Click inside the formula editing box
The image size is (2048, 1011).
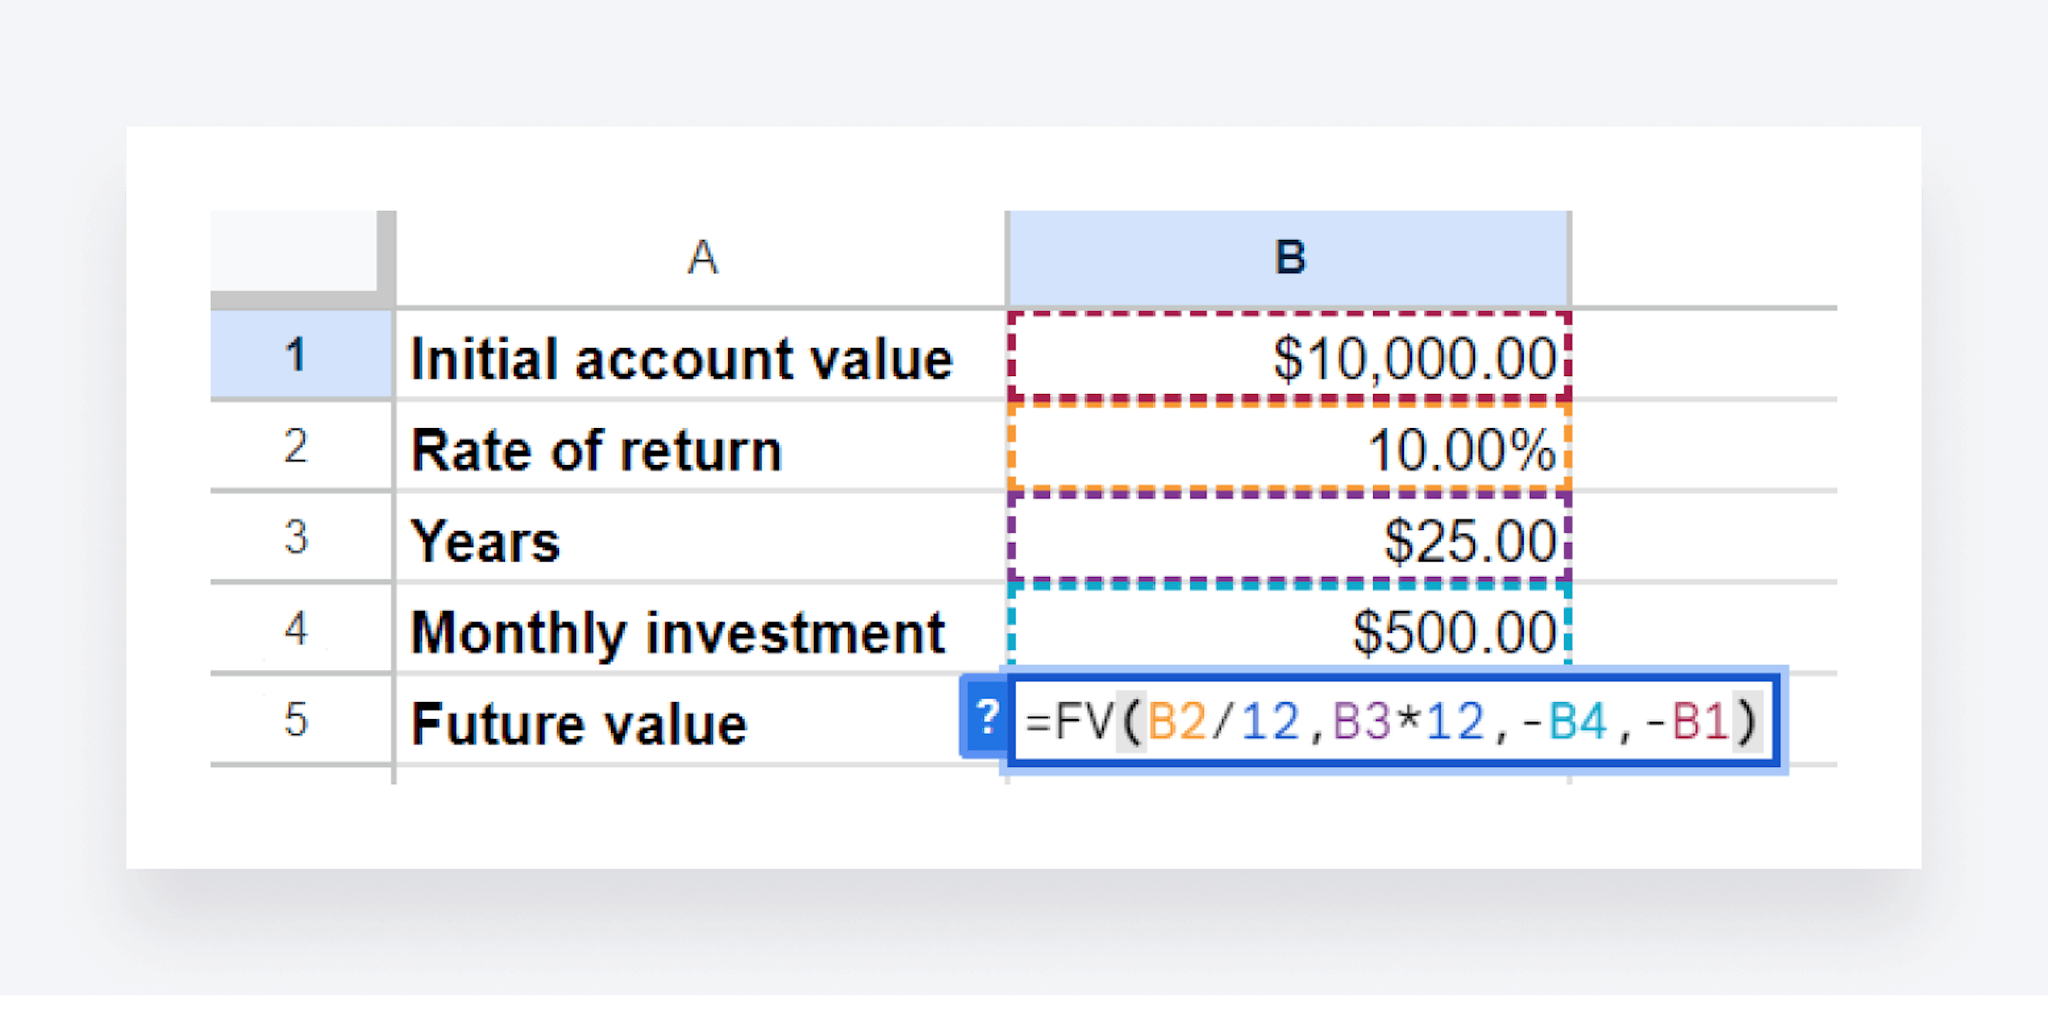1400,722
